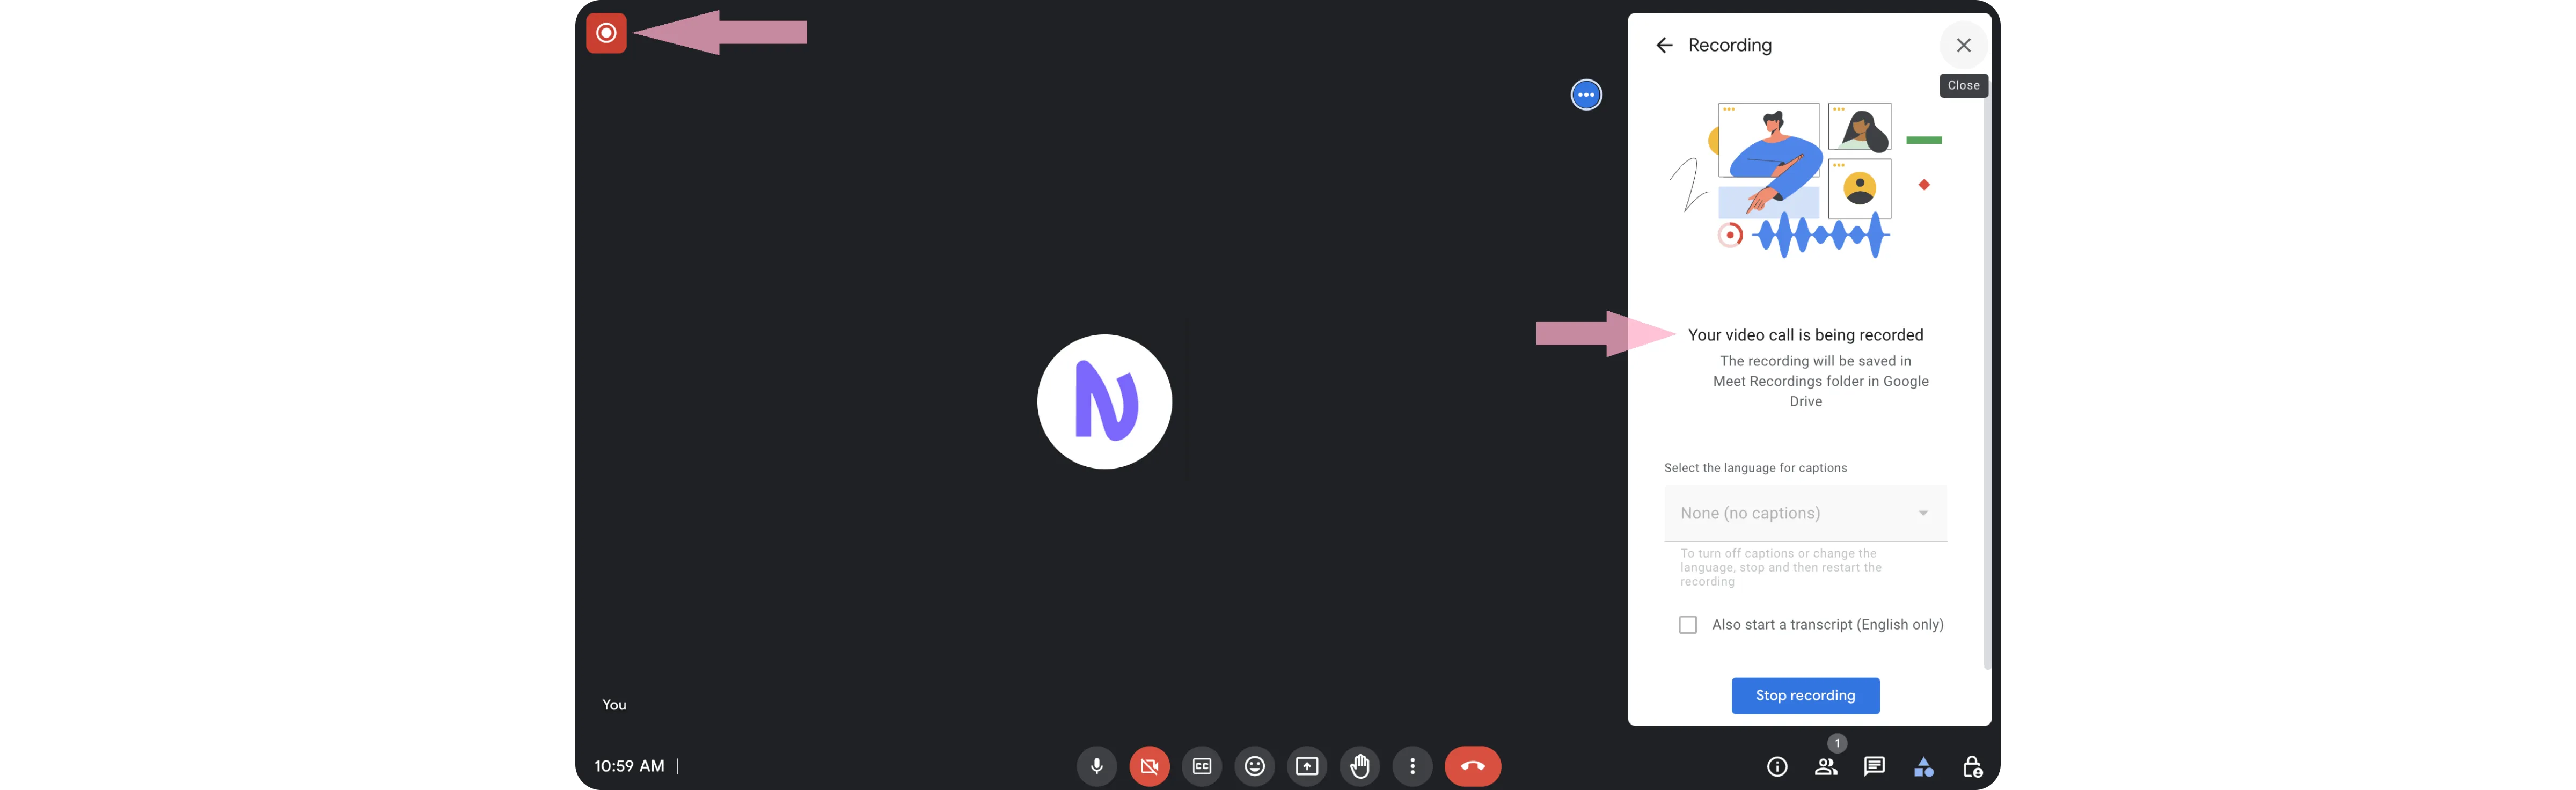The width and height of the screenshot is (2576, 790).
Task: Click the red recording indicator icon
Action: click(x=606, y=33)
